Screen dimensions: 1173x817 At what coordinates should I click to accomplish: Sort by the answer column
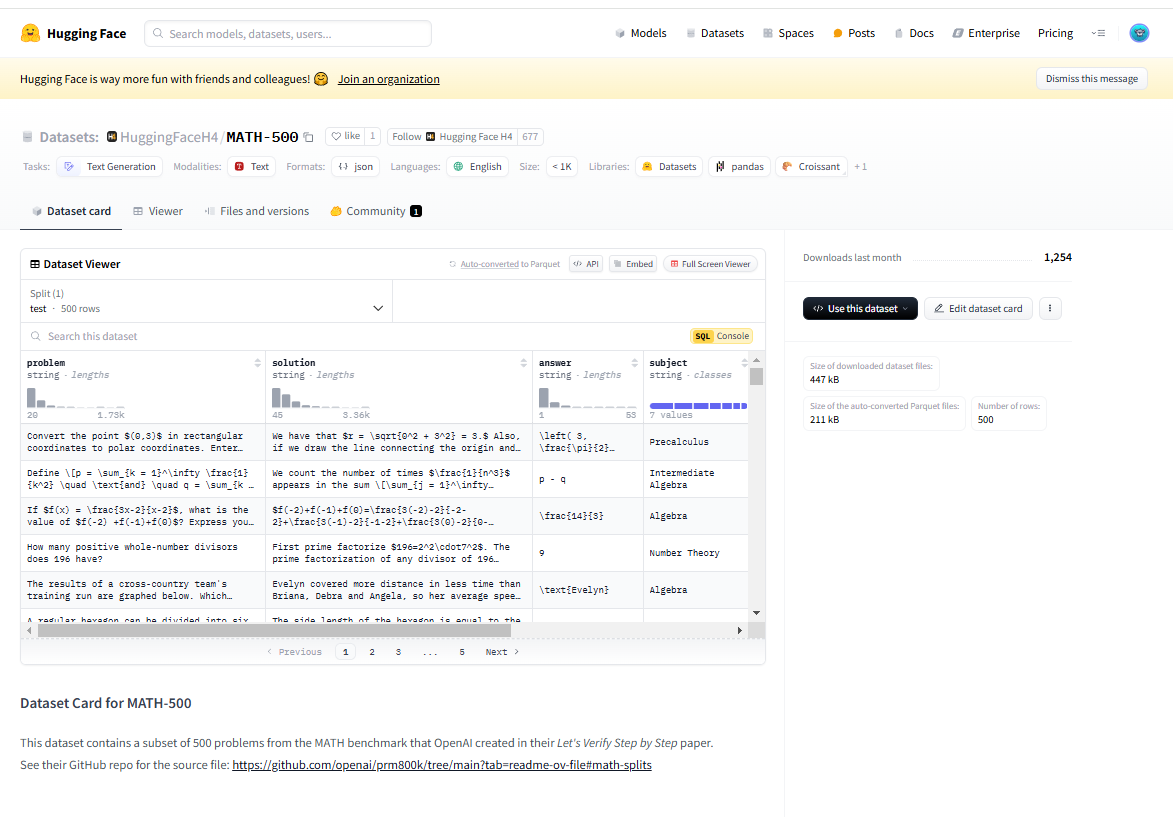[634, 363]
